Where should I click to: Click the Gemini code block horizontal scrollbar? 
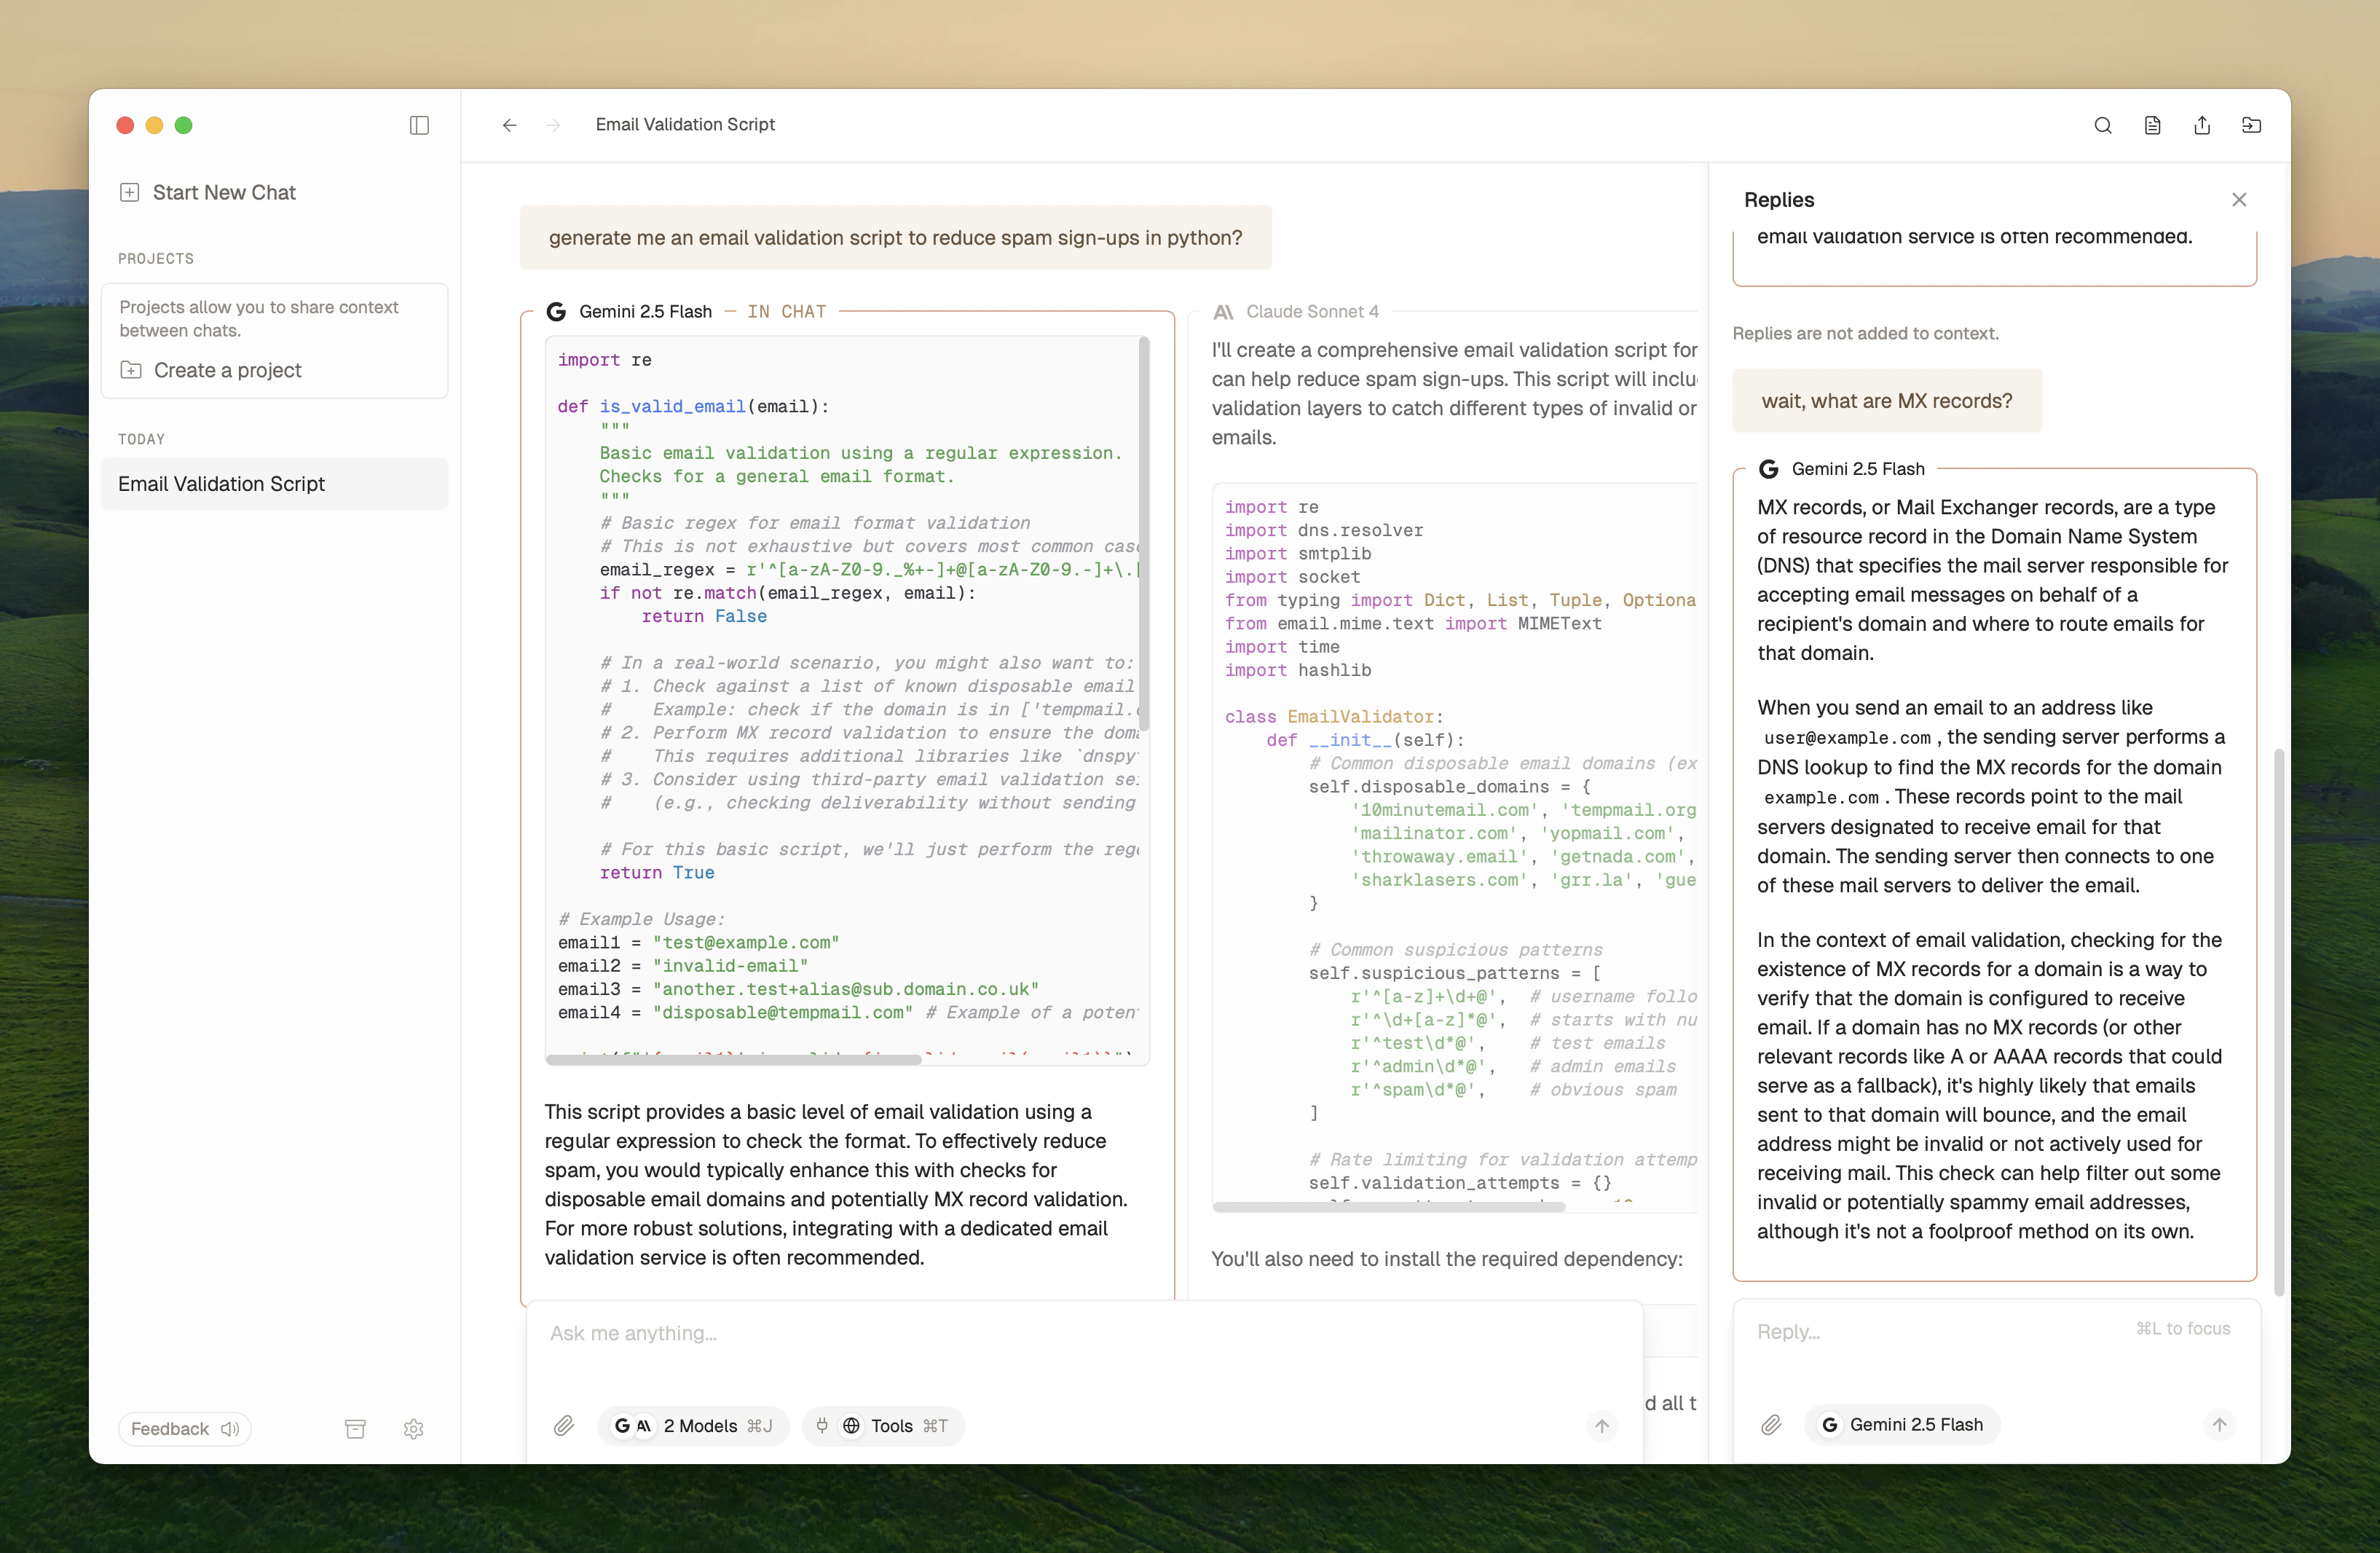[733, 1060]
